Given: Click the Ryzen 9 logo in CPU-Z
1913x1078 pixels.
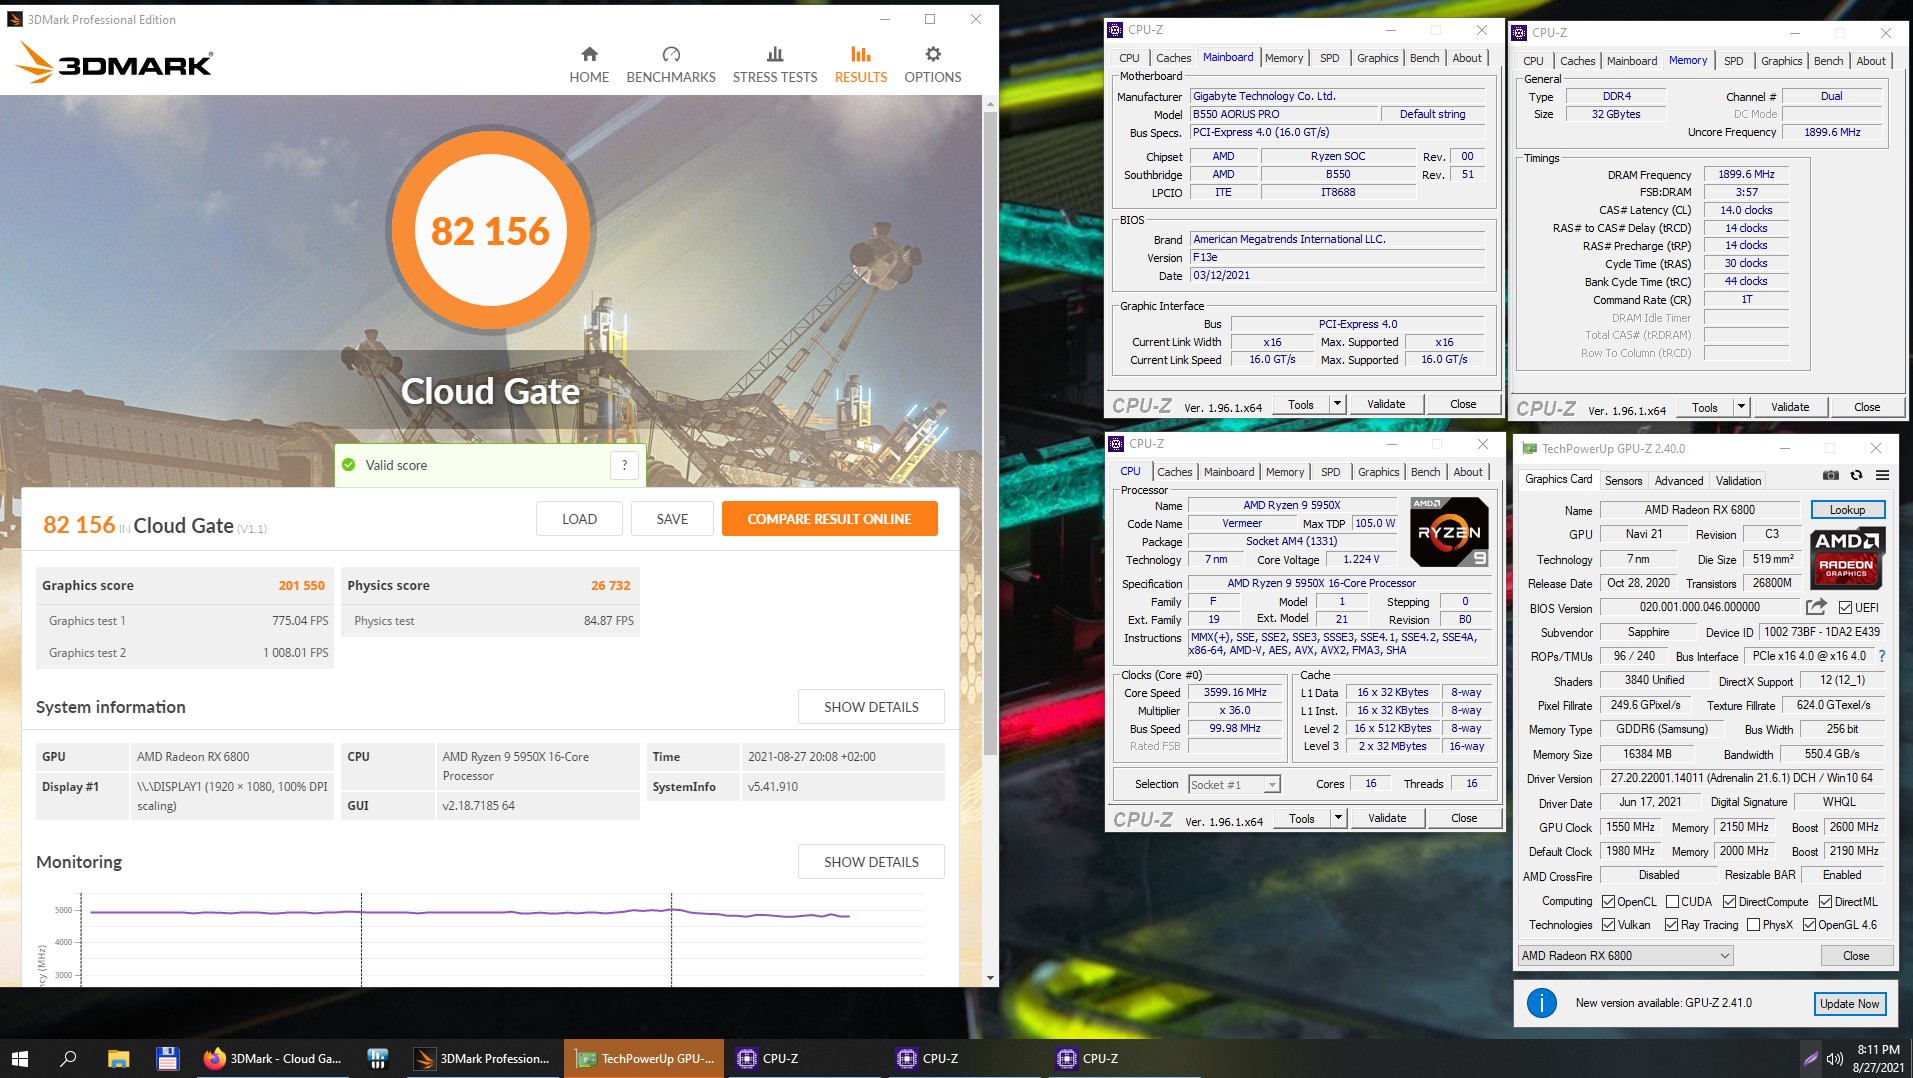Looking at the screenshot, I should pos(1449,533).
